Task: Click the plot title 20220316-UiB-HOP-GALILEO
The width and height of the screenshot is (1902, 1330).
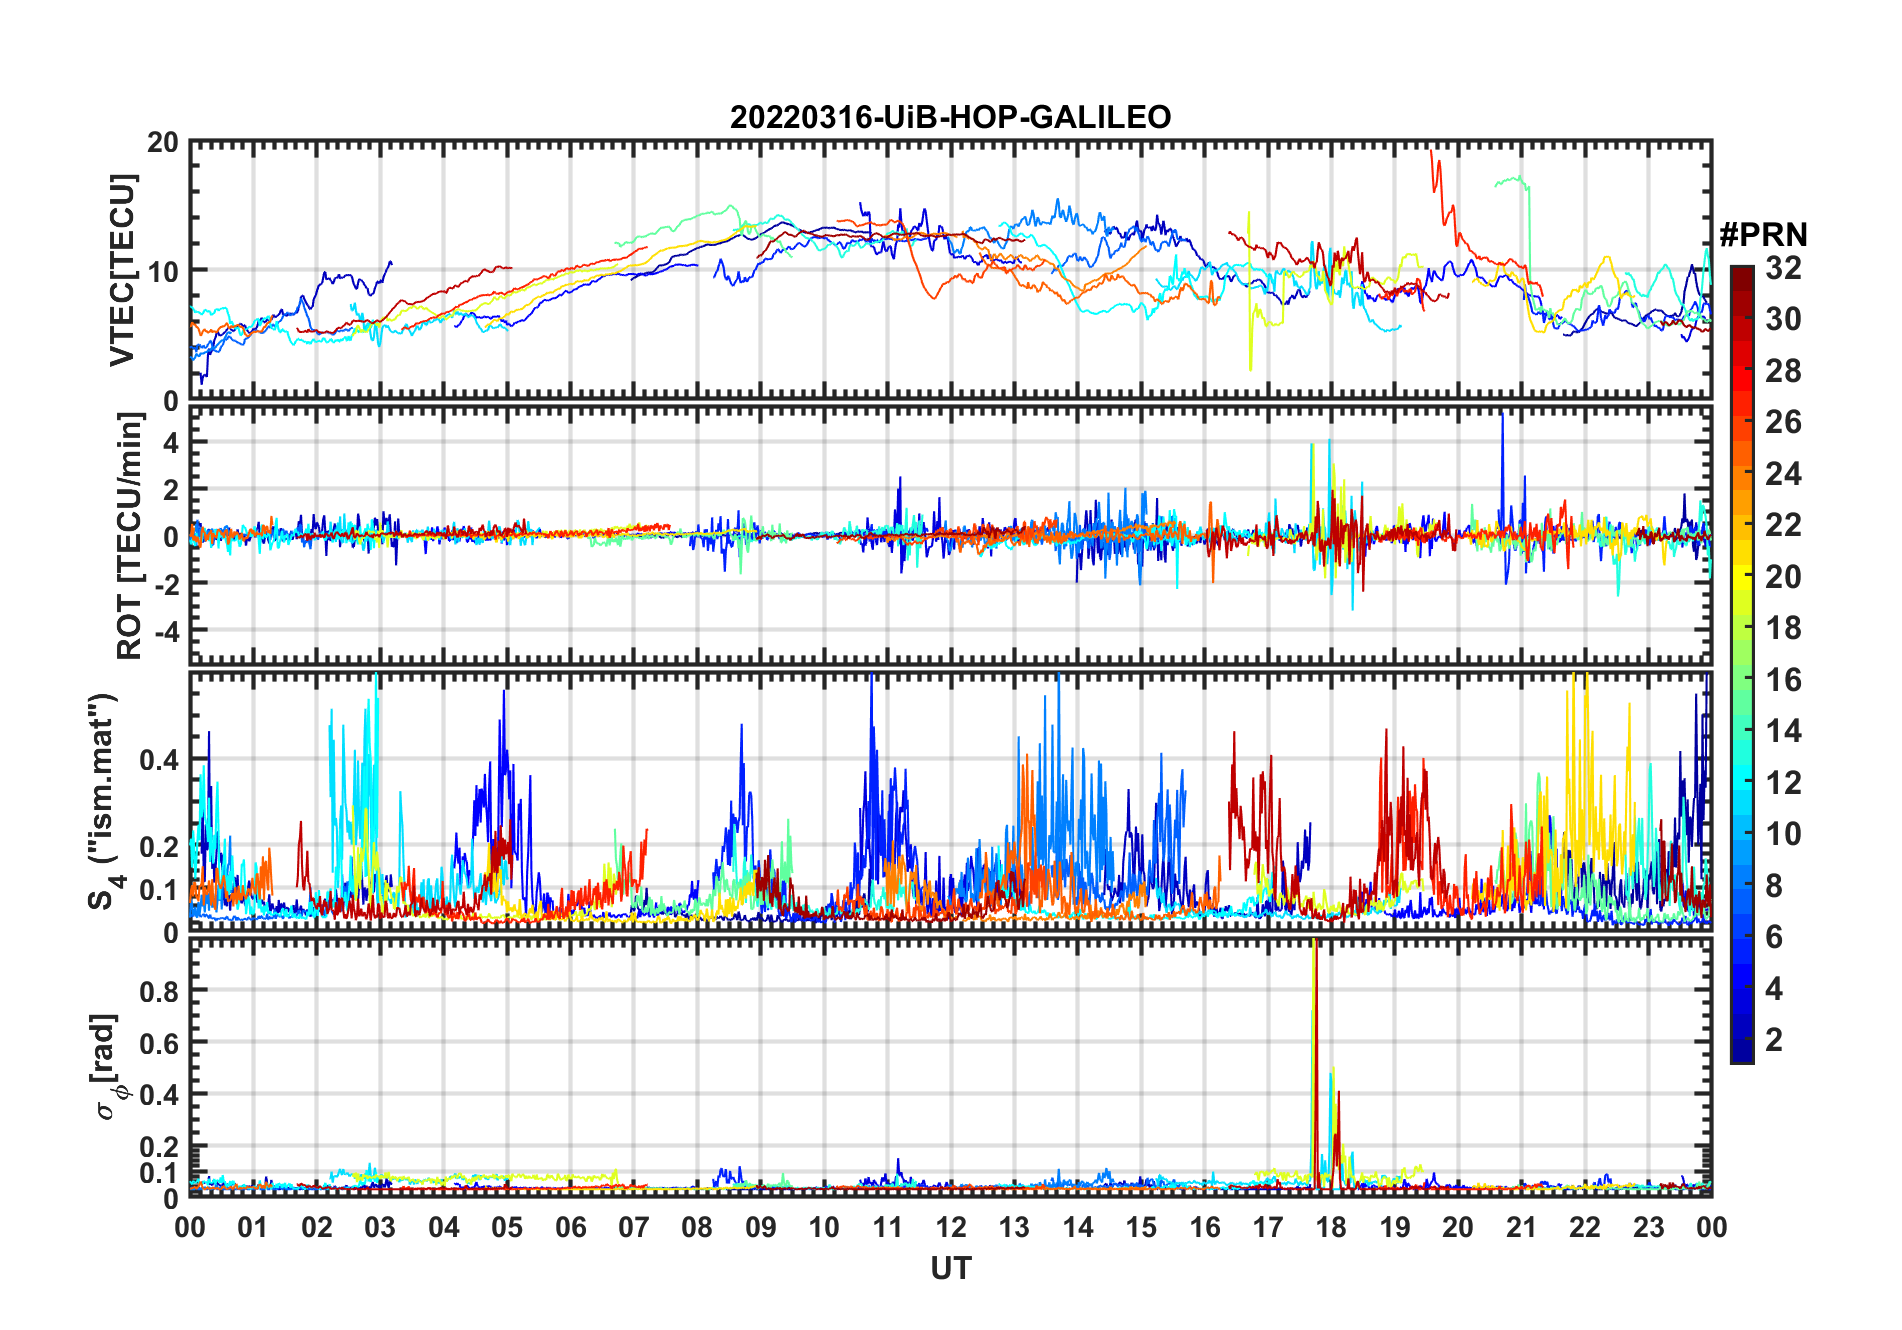Action: tap(950, 117)
